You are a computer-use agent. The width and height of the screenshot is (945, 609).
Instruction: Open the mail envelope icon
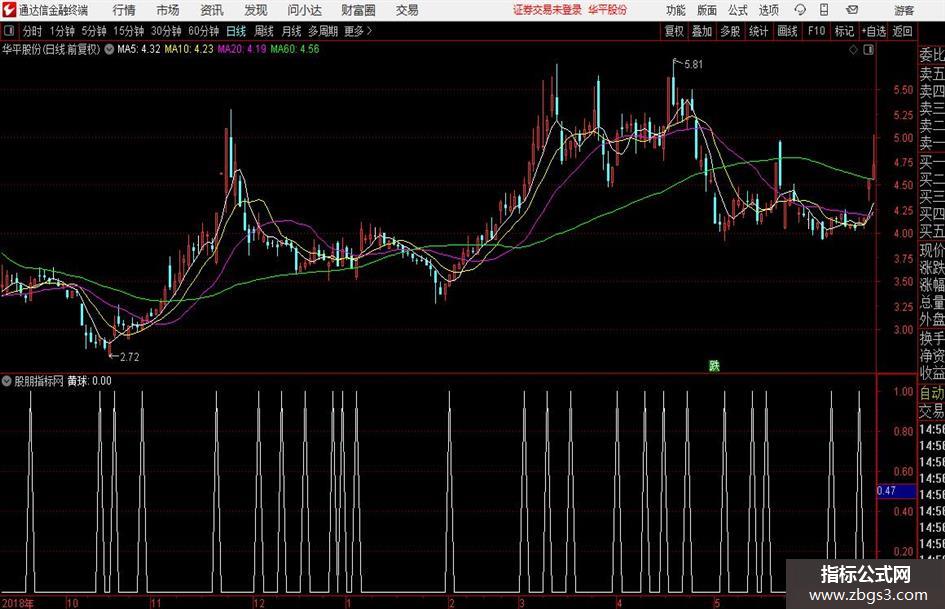(852, 10)
